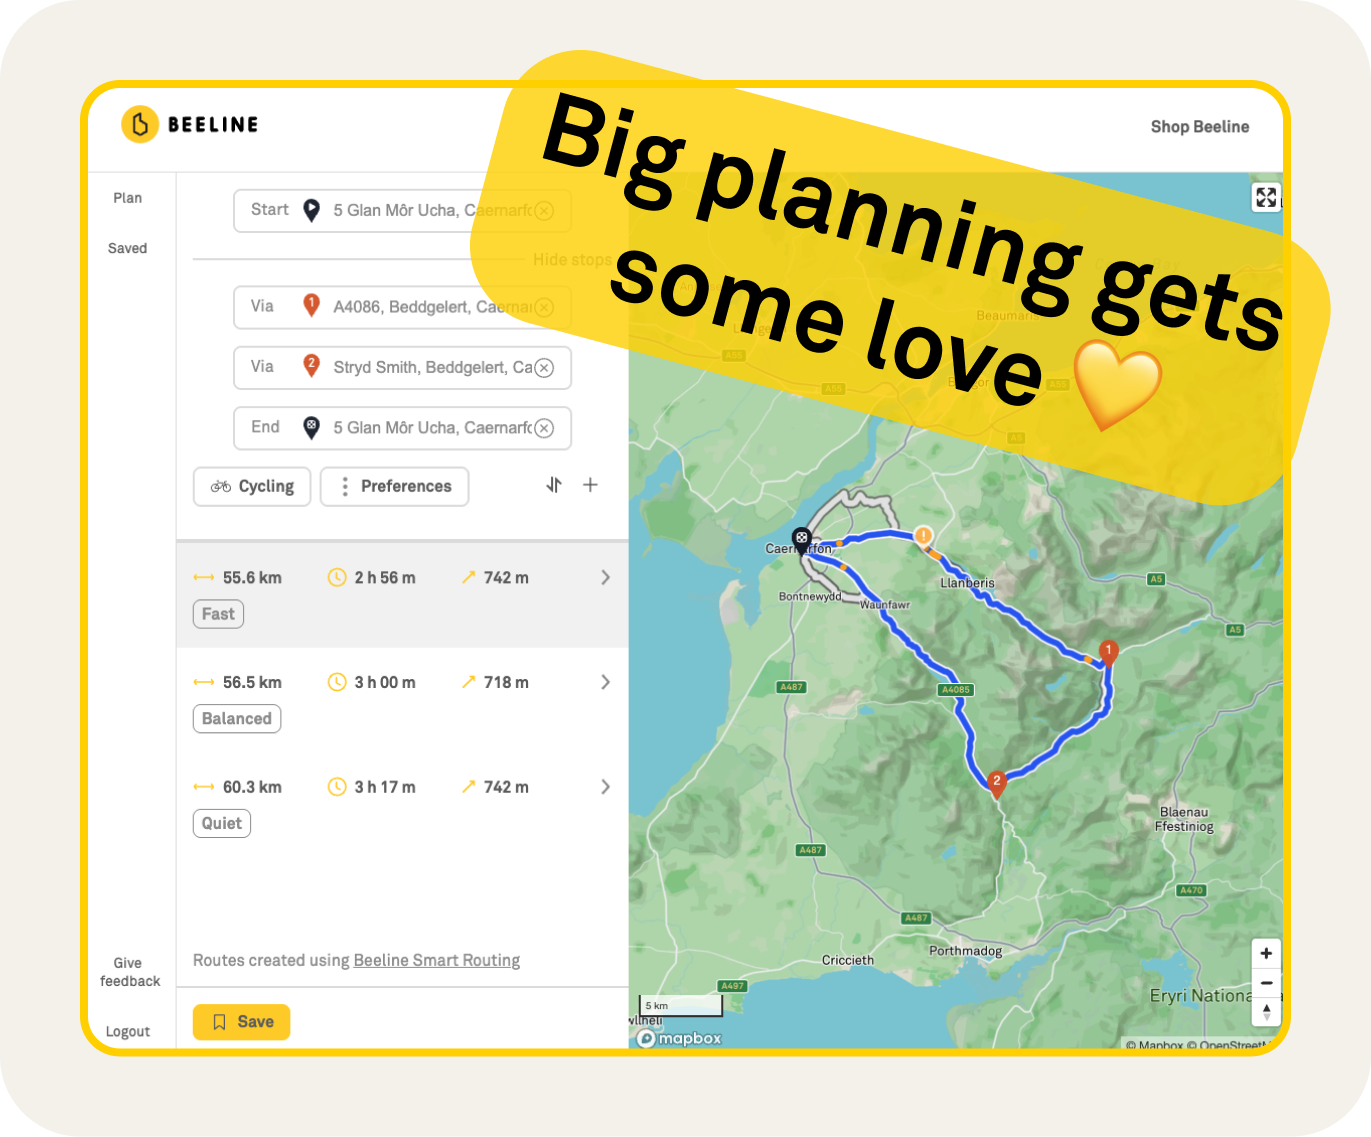
Task: Click the 2 h 56 m duration text
Action: coord(385,578)
